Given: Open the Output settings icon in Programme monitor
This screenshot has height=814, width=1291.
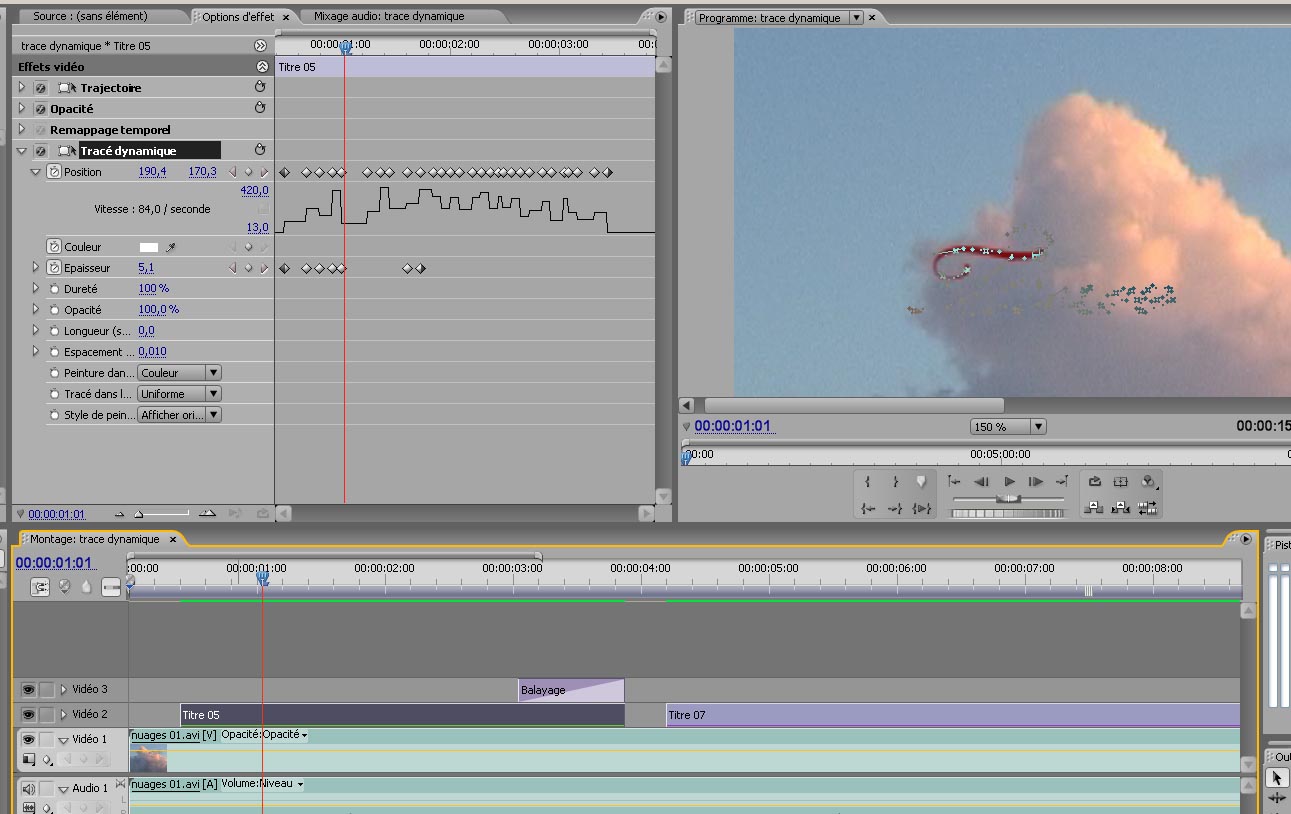Looking at the screenshot, I should tap(1148, 481).
